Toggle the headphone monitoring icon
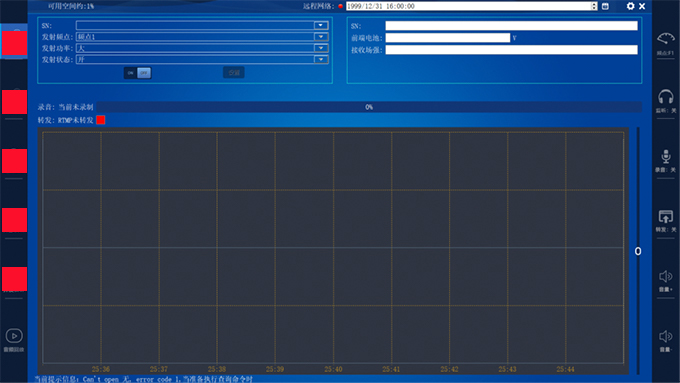Viewport: 680px width, 383px height. (x=665, y=97)
